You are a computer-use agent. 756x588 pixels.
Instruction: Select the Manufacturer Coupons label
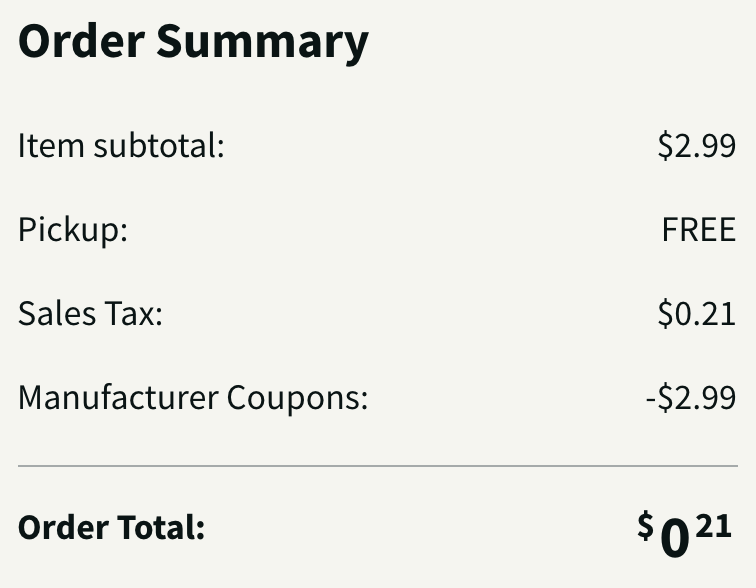click(x=193, y=398)
